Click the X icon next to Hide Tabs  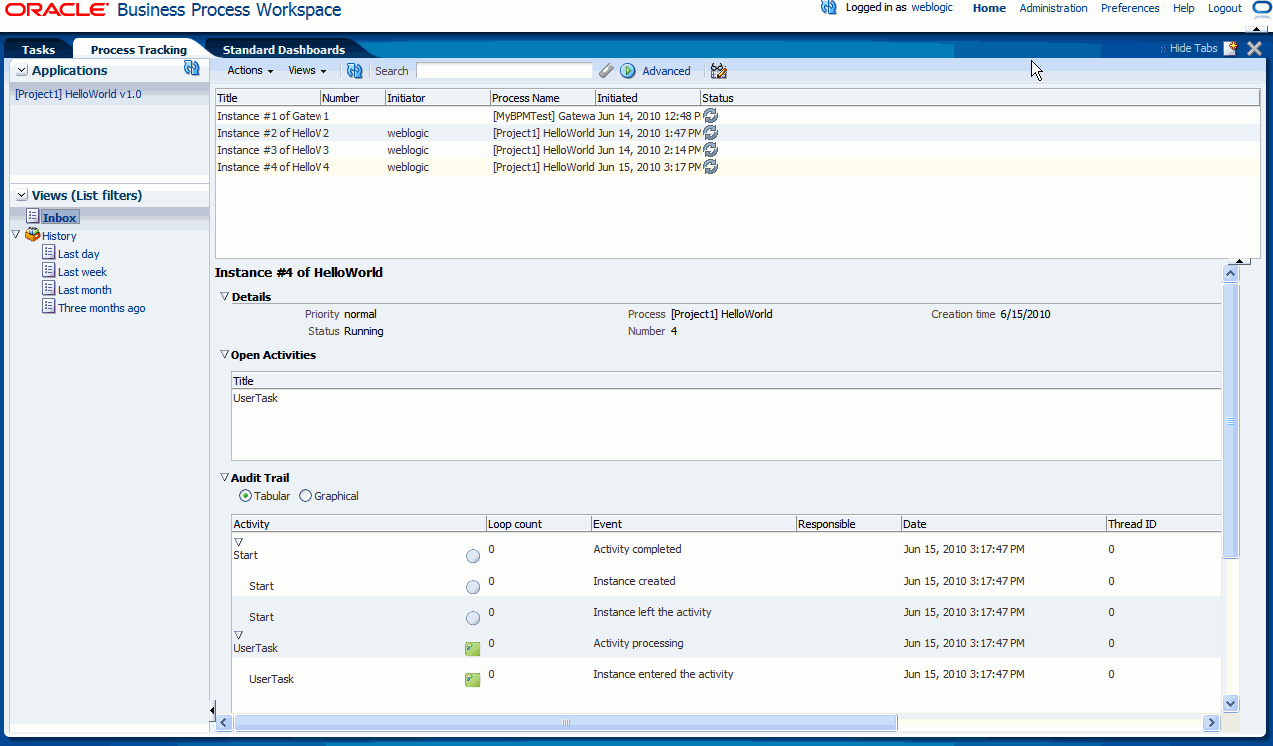(1254, 48)
